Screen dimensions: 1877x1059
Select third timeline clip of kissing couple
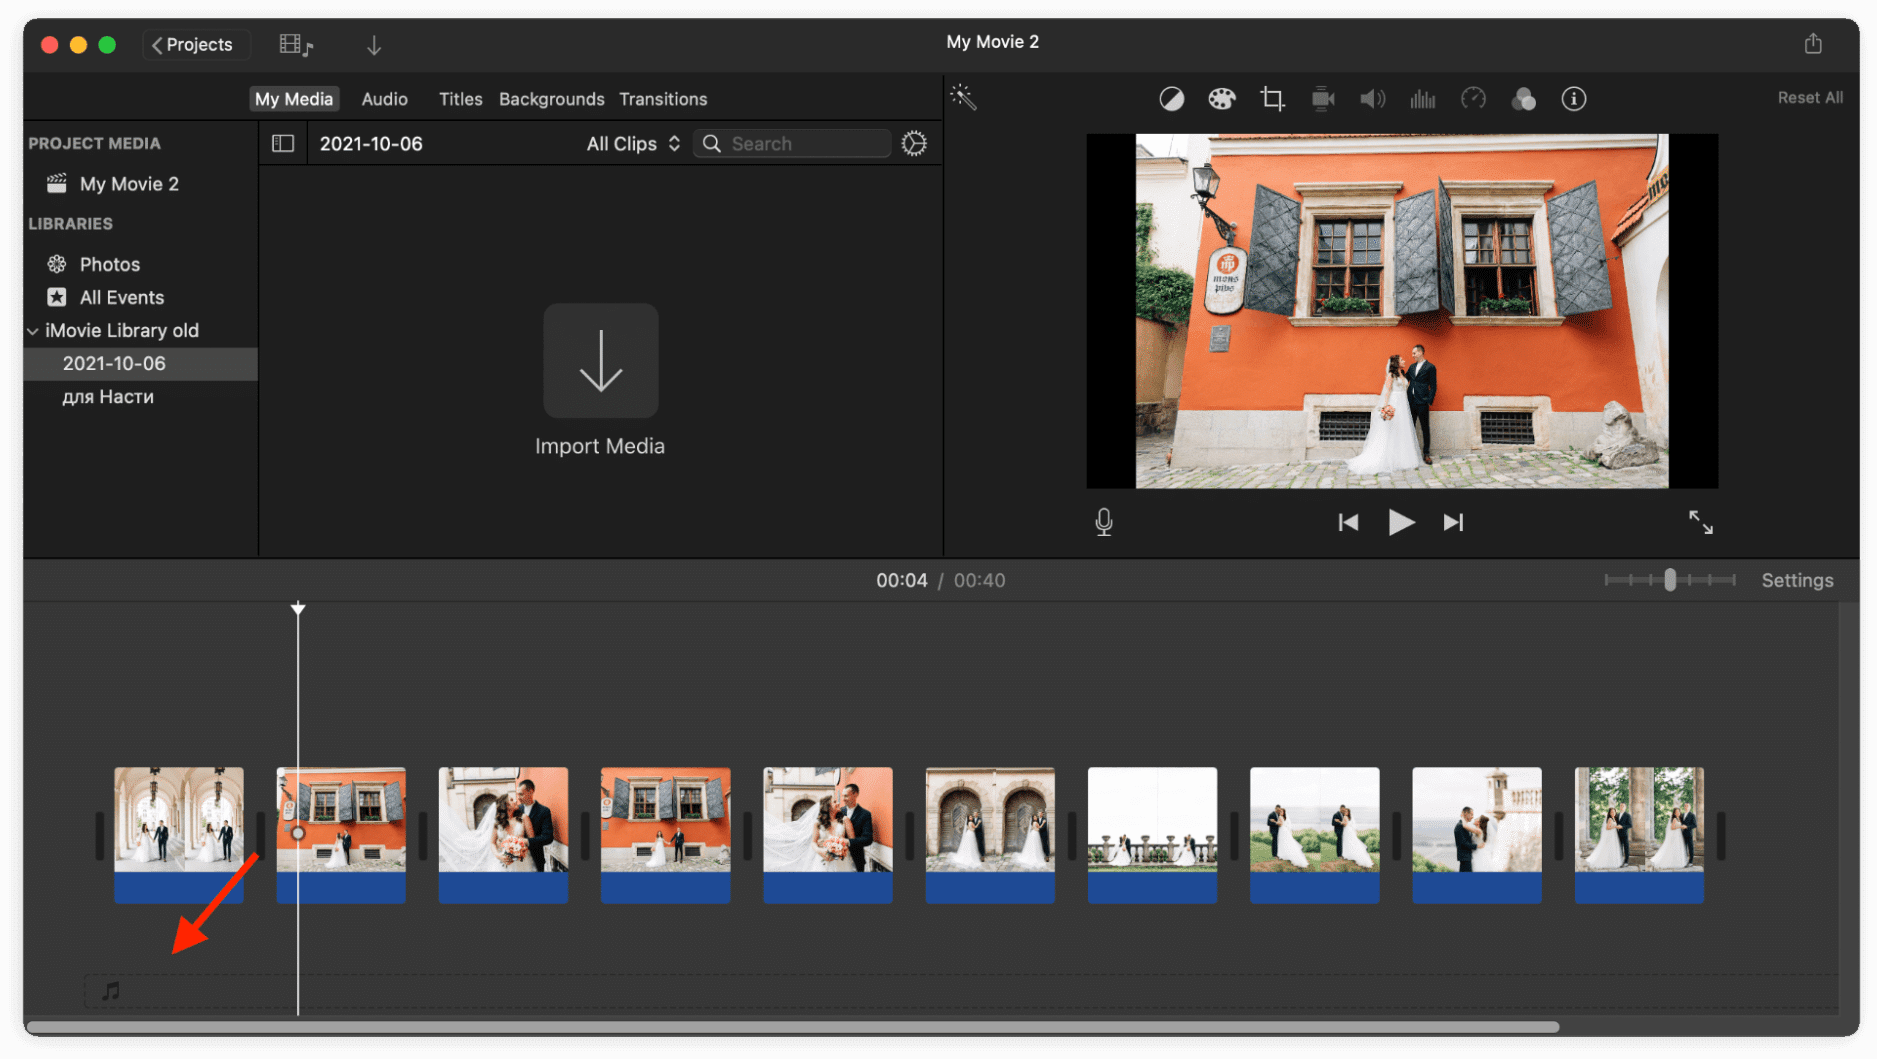[x=503, y=835]
